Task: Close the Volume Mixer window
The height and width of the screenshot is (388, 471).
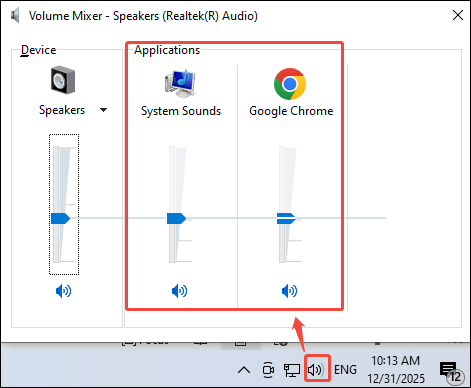Action: (x=458, y=15)
